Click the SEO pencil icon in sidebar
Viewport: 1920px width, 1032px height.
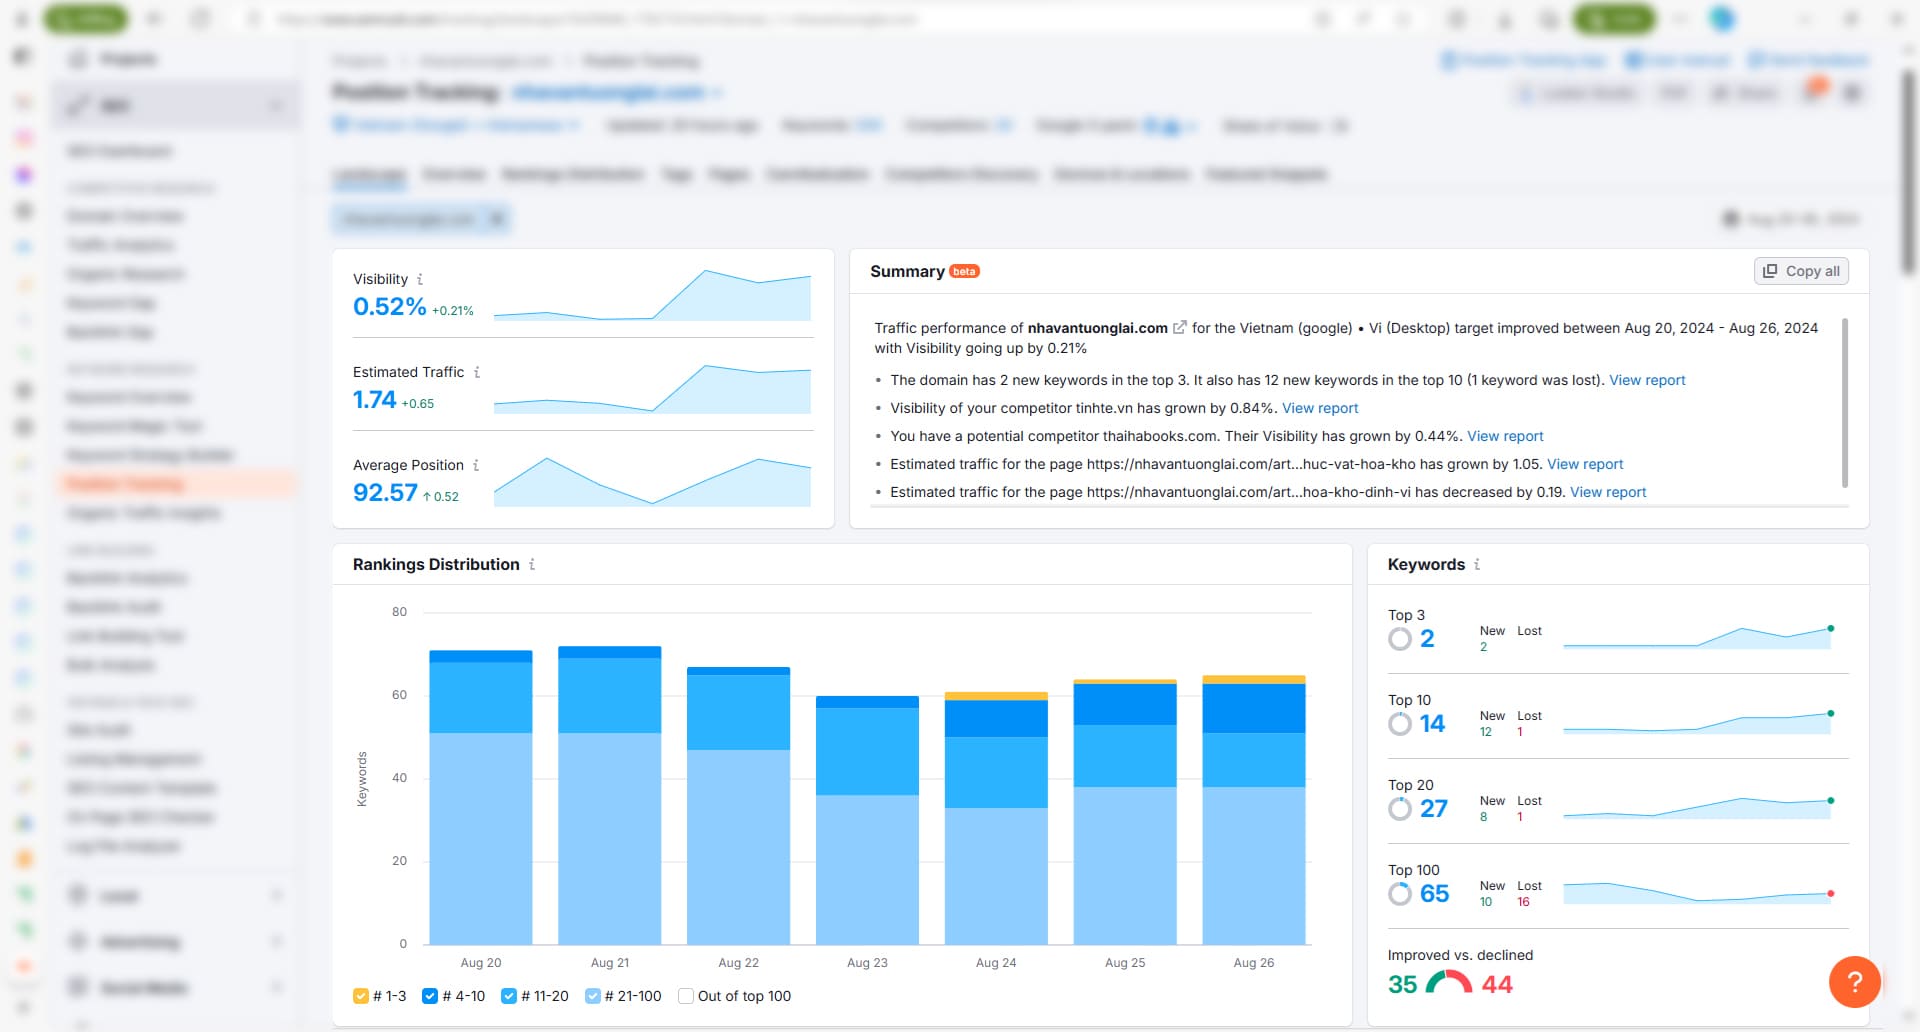78,106
